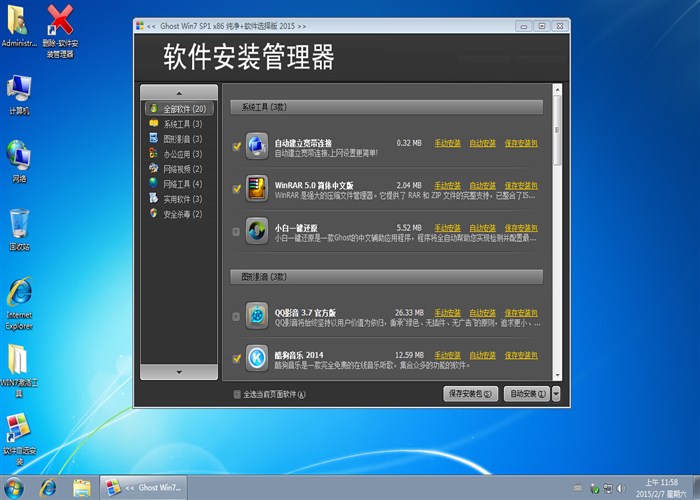This screenshot has width=700, height=500.
Task: Open dropdown arrow next to 自动安装 button
Action: point(556,394)
